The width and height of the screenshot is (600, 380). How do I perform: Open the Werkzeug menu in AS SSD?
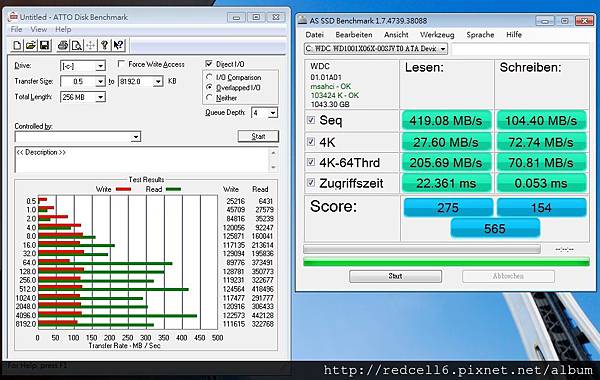tap(437, 35)
